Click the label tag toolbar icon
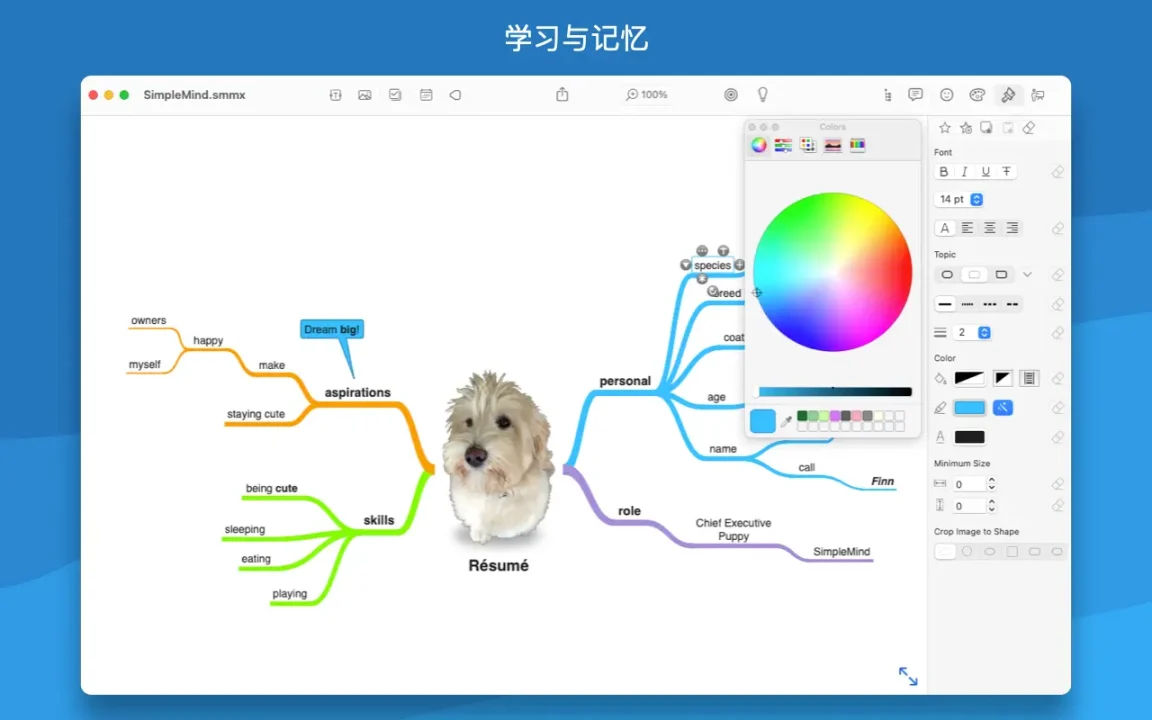Viewport: 1152px width, 720px height. [x=456, y=95]
